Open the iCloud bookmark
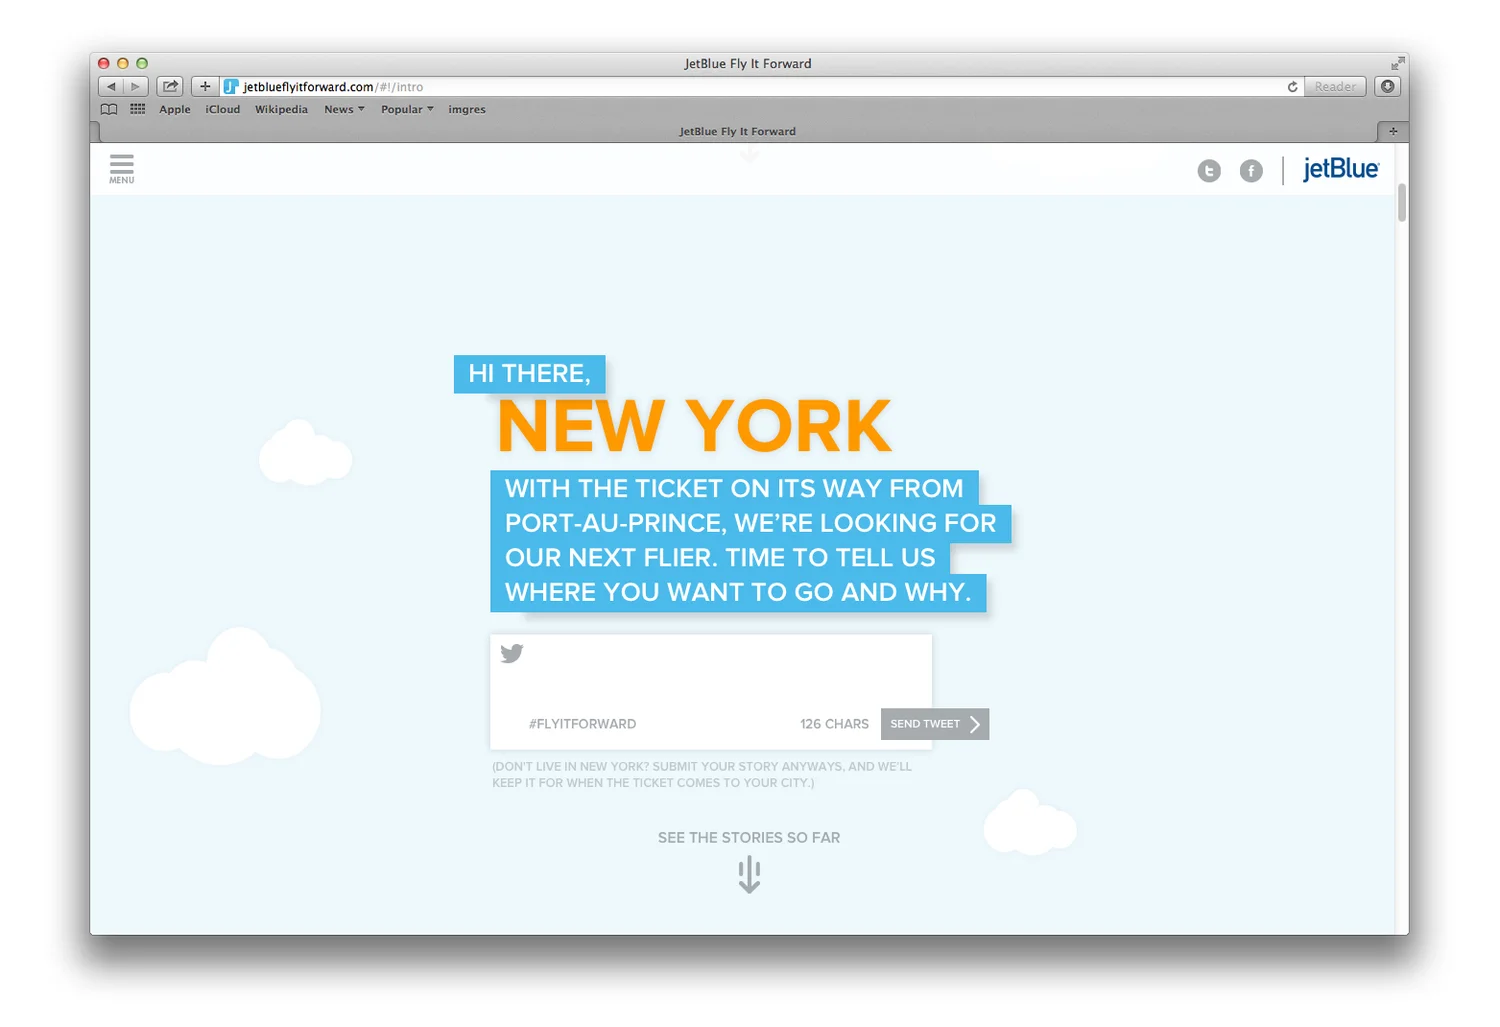Viewport: 1500px width, 1027px height. click(223, 109)
